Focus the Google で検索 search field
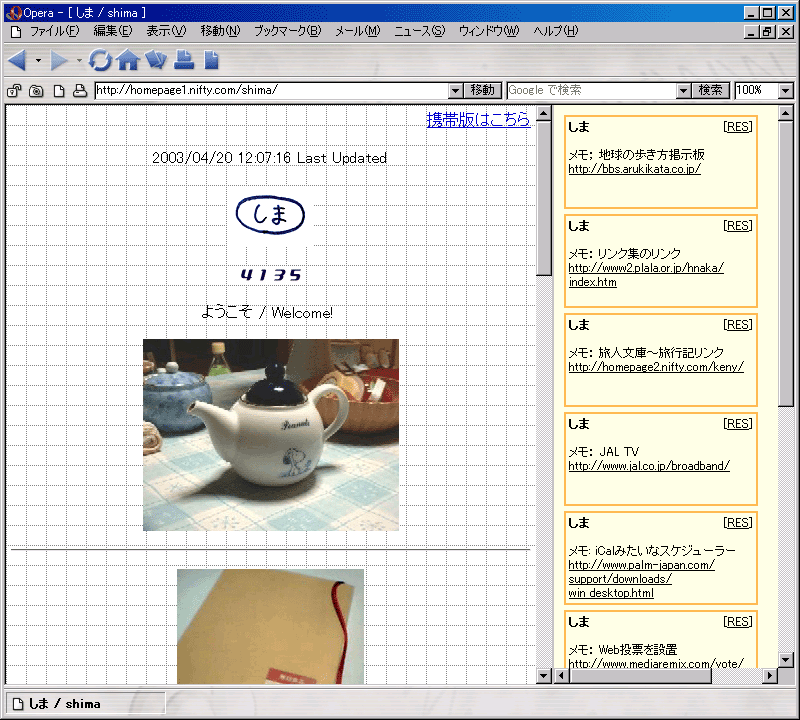This screenshot has height=720, width=800. [591, 91]
